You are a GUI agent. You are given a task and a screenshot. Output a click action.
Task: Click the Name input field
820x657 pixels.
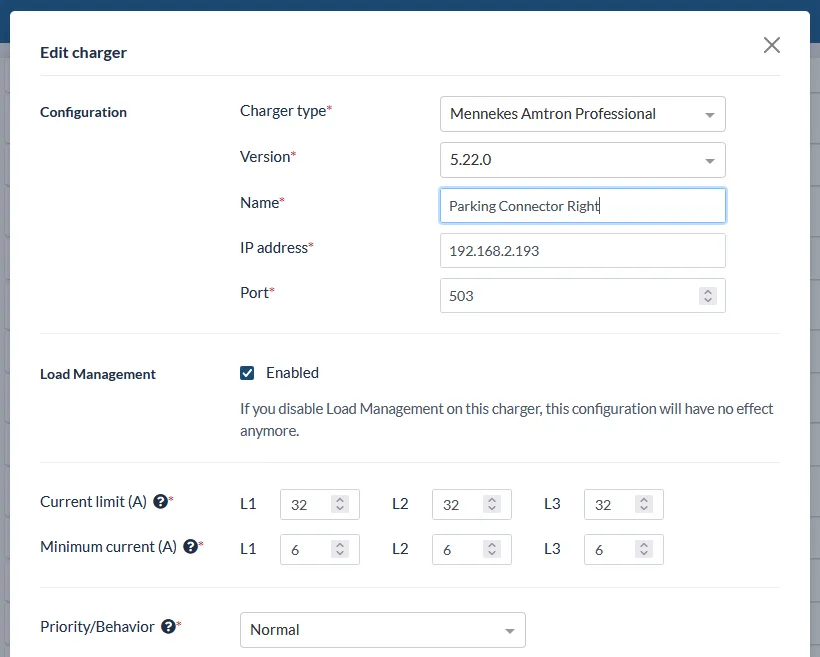582,206
